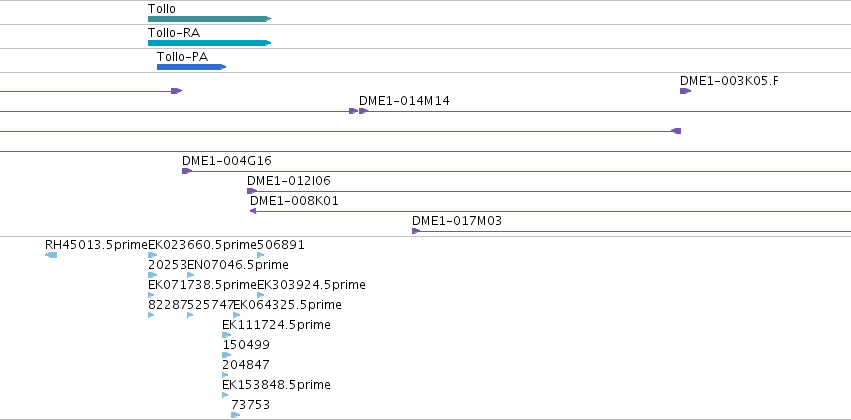
Task: Select the EK153848.5prime EST marker
Action: (x=225, y=395)
